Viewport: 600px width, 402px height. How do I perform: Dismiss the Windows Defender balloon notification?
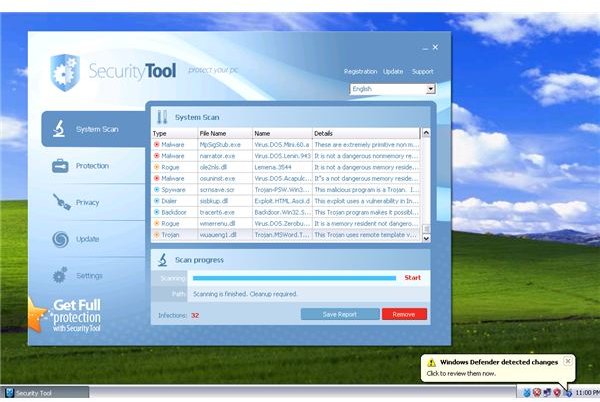(568, 361)
